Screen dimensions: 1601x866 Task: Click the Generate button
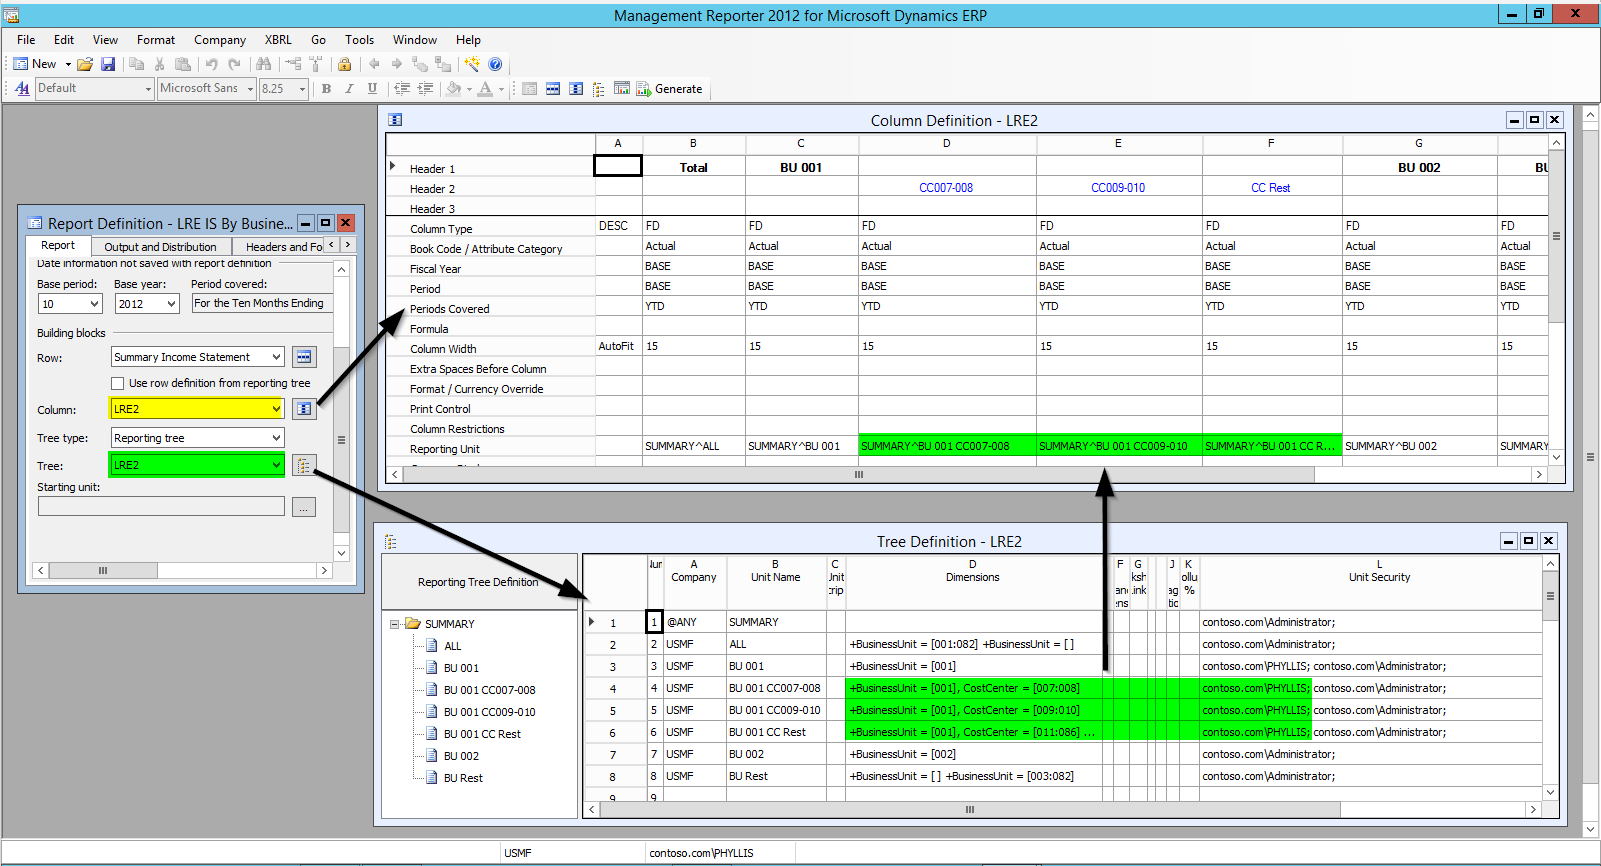(670, 89)
